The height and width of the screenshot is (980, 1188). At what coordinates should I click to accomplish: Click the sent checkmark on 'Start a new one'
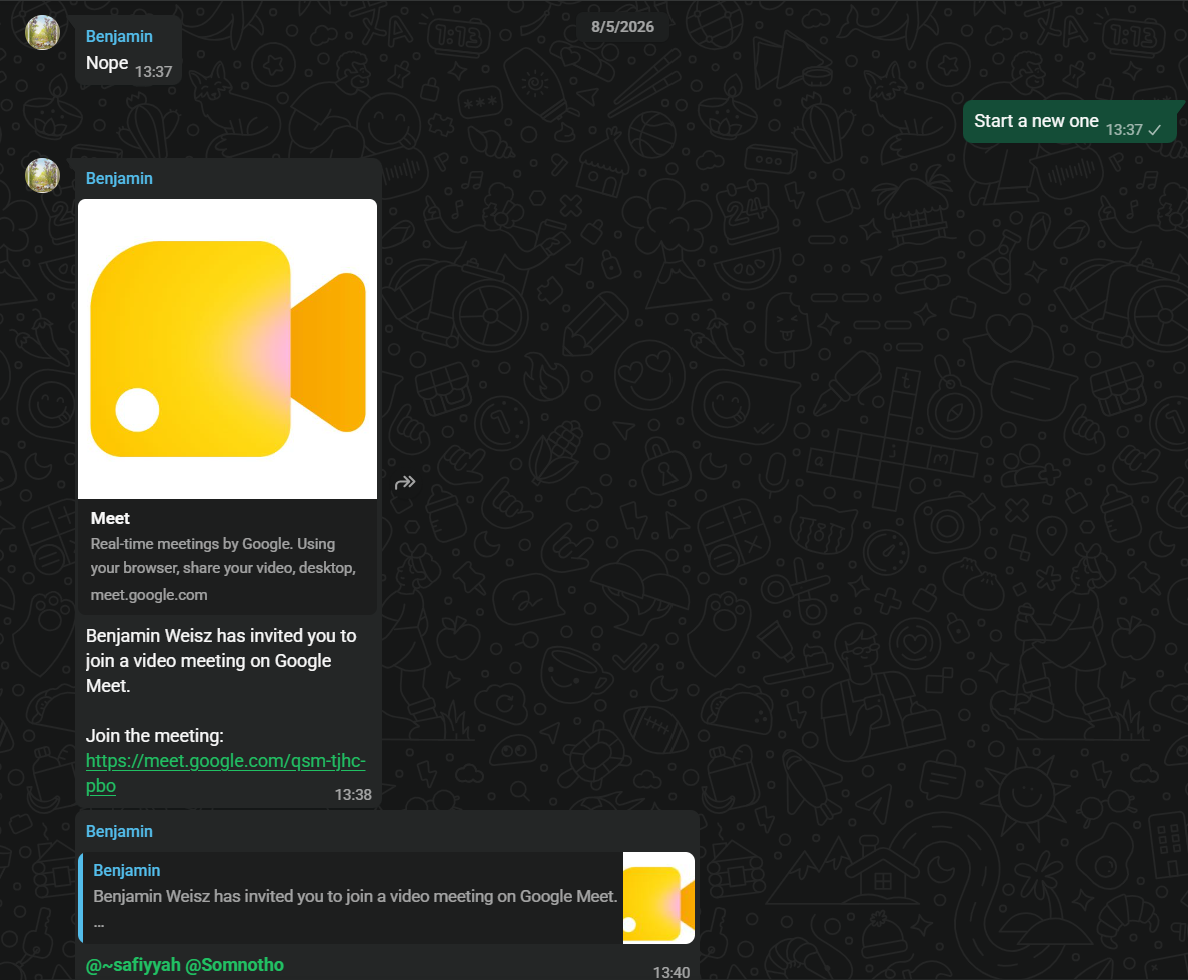(x=1155, y=130)
